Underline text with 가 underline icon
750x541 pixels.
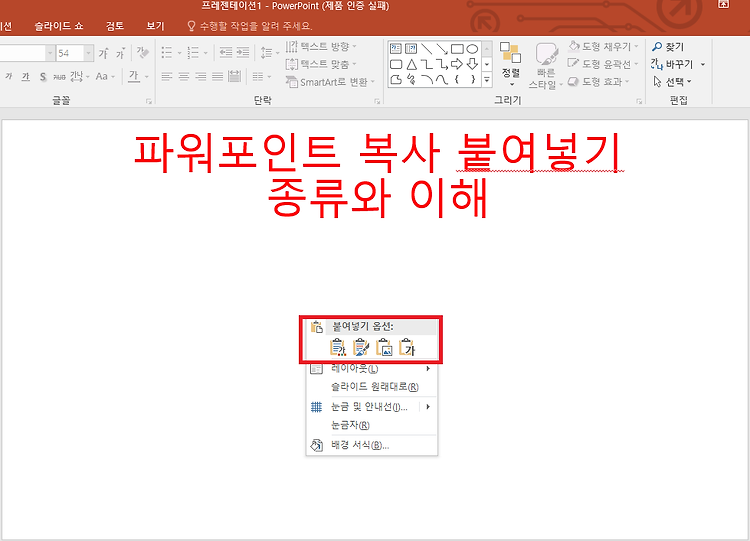point(25,77)
